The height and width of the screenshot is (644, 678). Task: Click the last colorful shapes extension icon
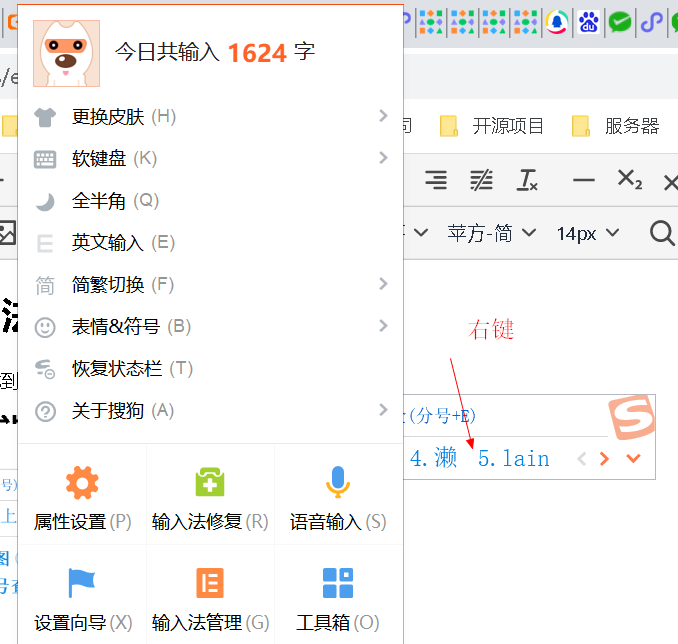[525, 22]
